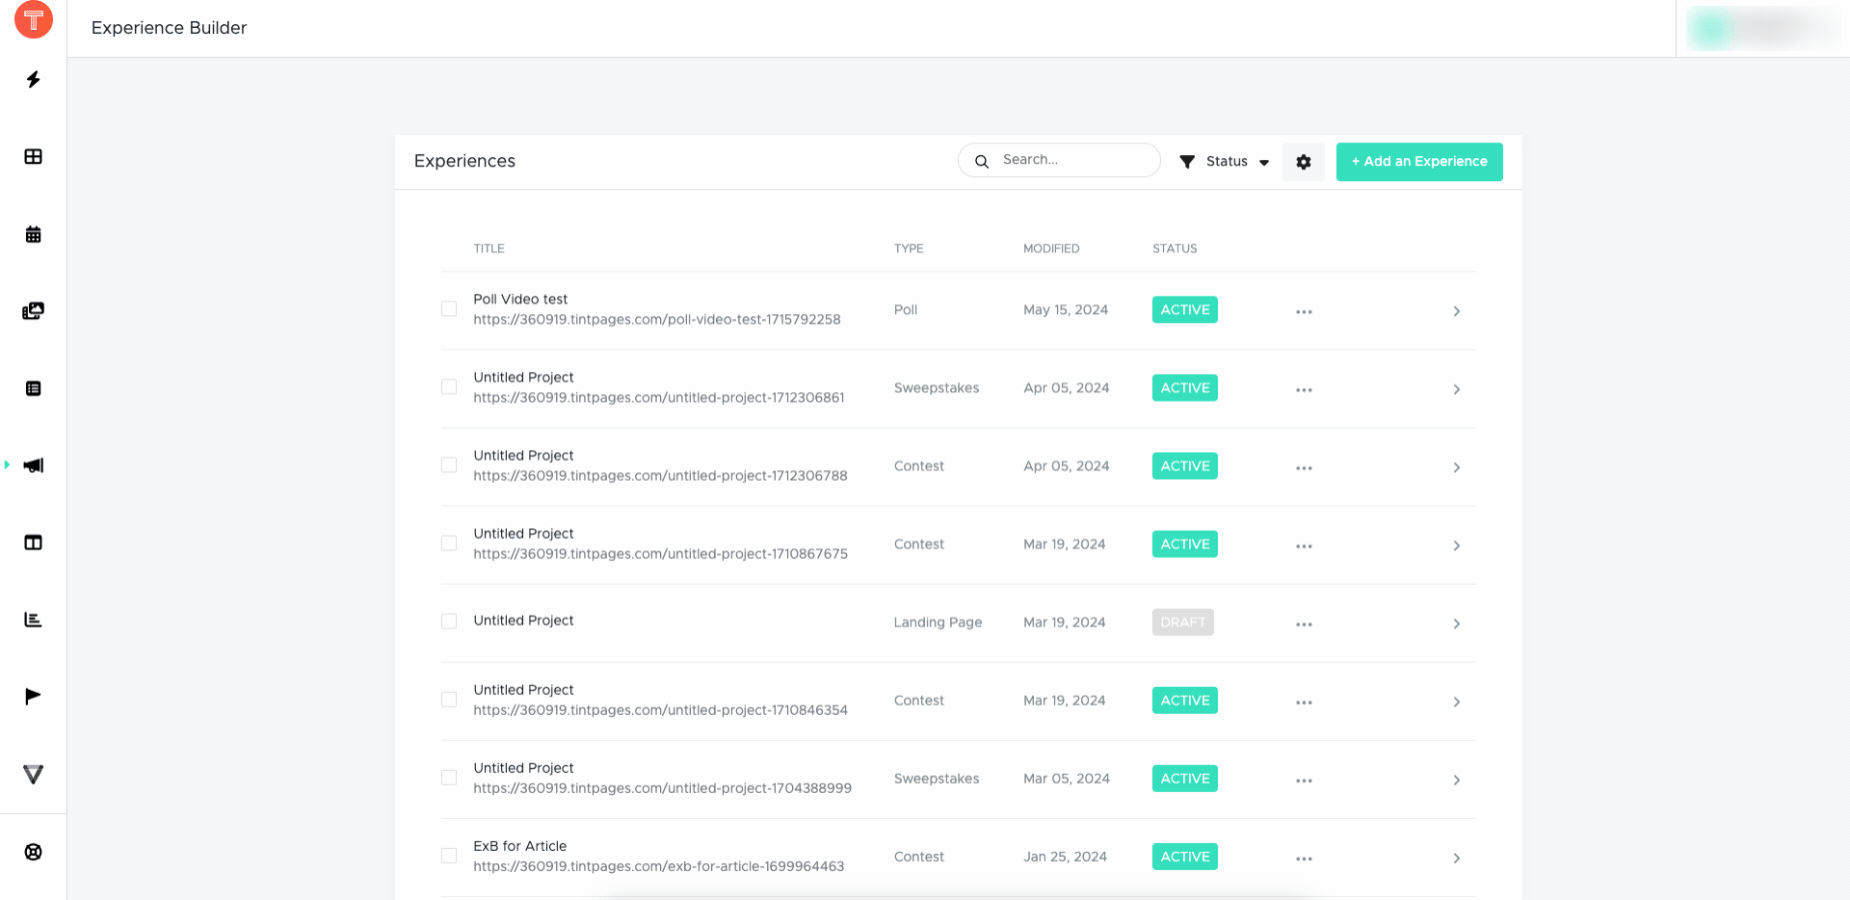Click the May 15, 2024 date
This screenshot has width=1850, height=900.
1065,310
